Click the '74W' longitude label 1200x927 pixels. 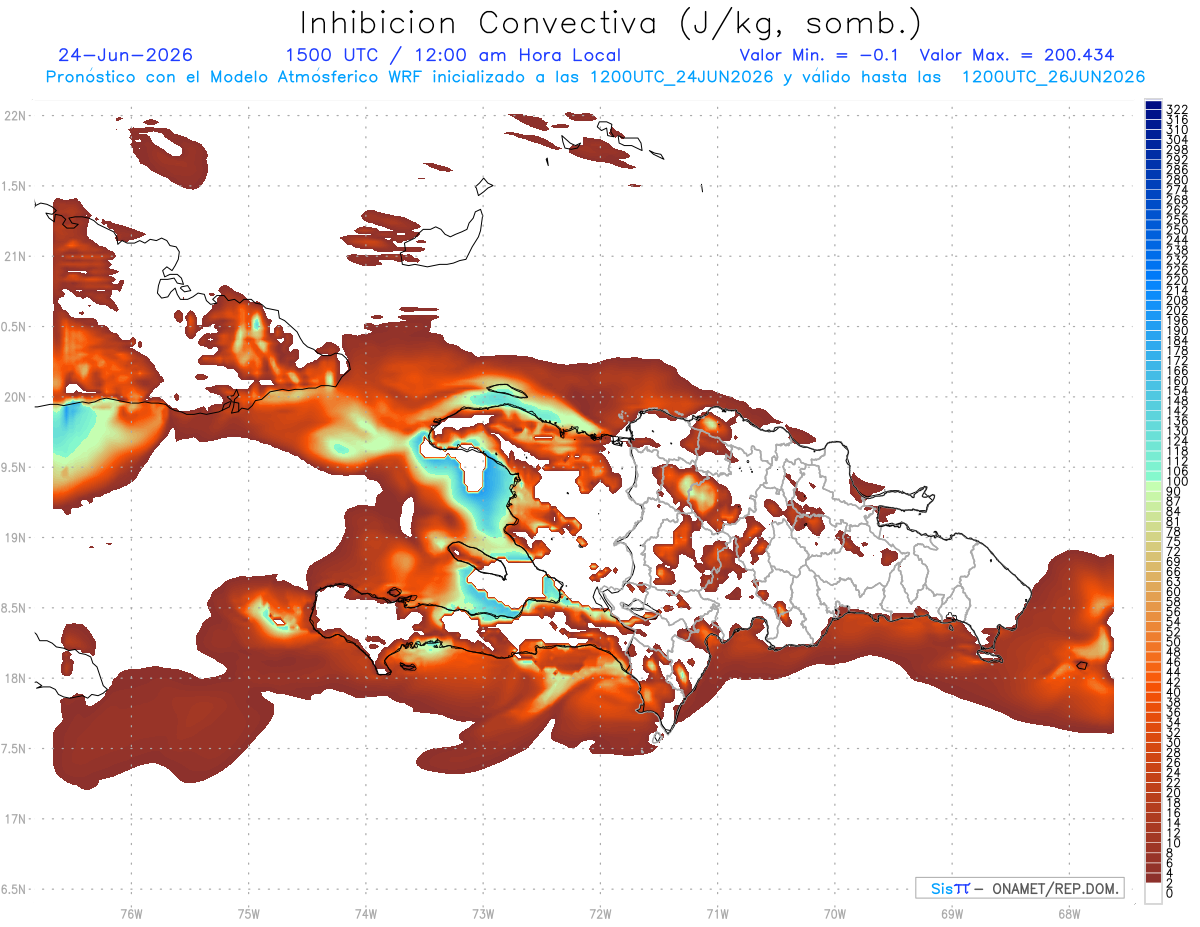365,913
